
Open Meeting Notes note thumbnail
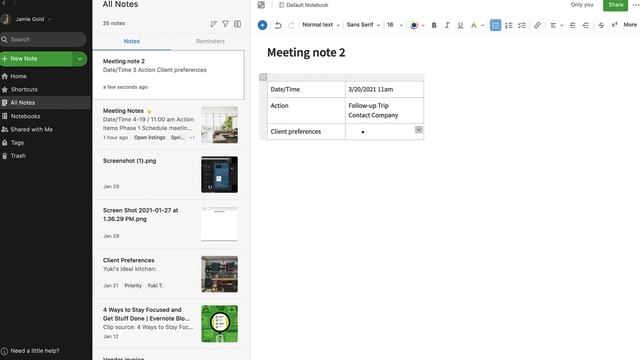click(x=220, y=125)
